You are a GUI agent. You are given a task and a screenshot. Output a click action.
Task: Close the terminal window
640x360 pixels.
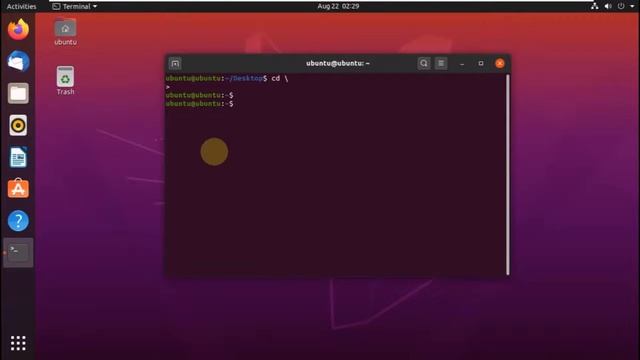click(500, 63)
